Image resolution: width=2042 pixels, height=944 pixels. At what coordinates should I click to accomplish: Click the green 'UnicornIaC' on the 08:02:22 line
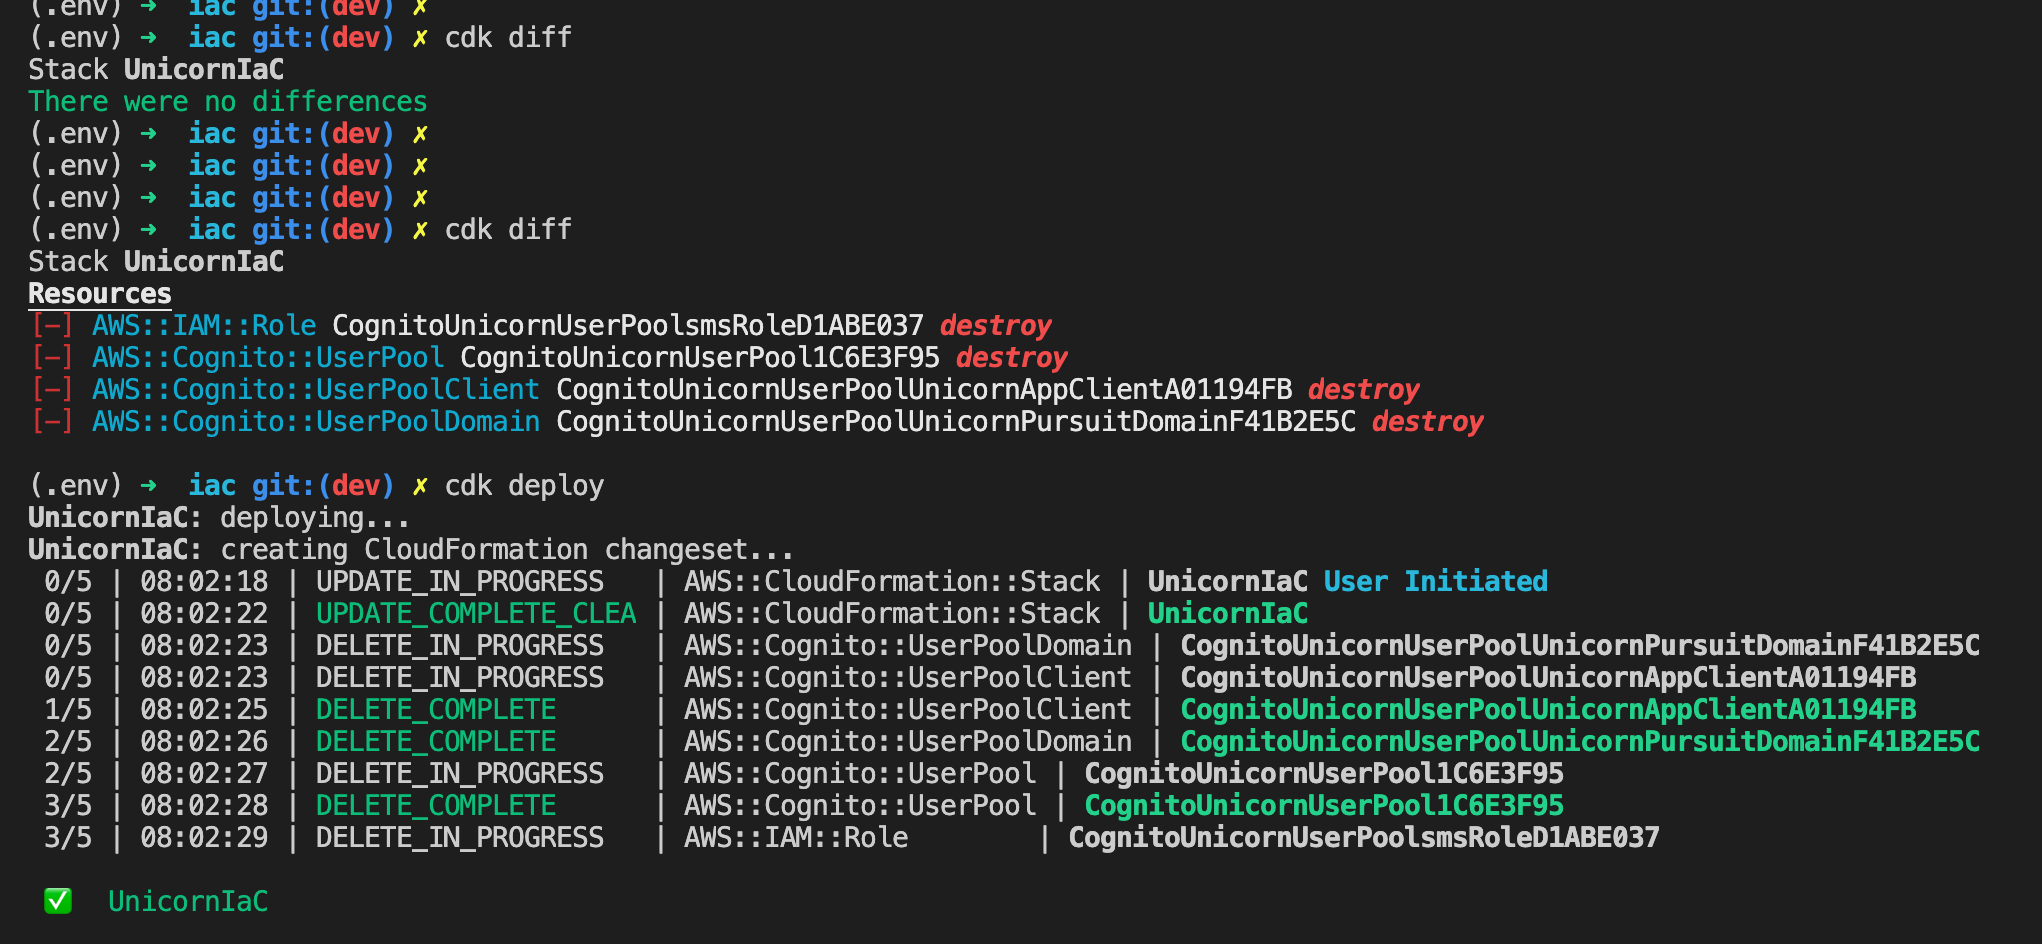pyautogui.click(x=1228, y=614)
